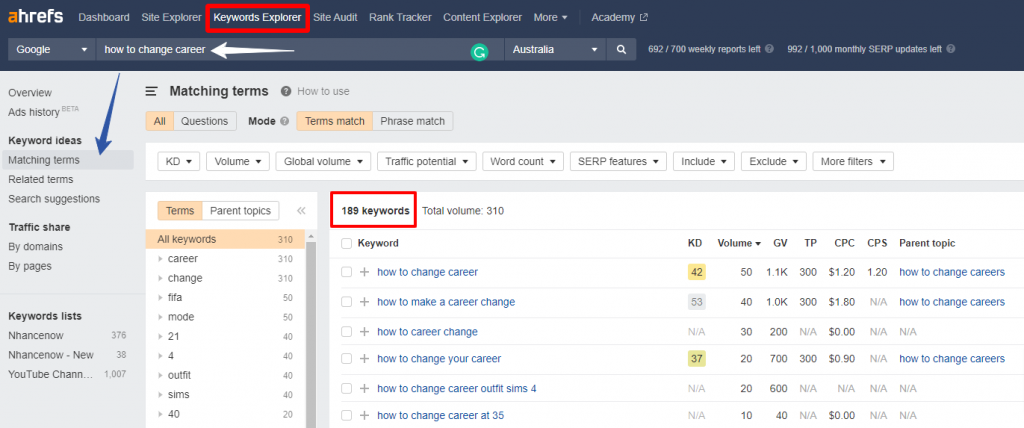Open Traffic share By pages
Screen dimensions: 1024x428
tap(30, 266)
